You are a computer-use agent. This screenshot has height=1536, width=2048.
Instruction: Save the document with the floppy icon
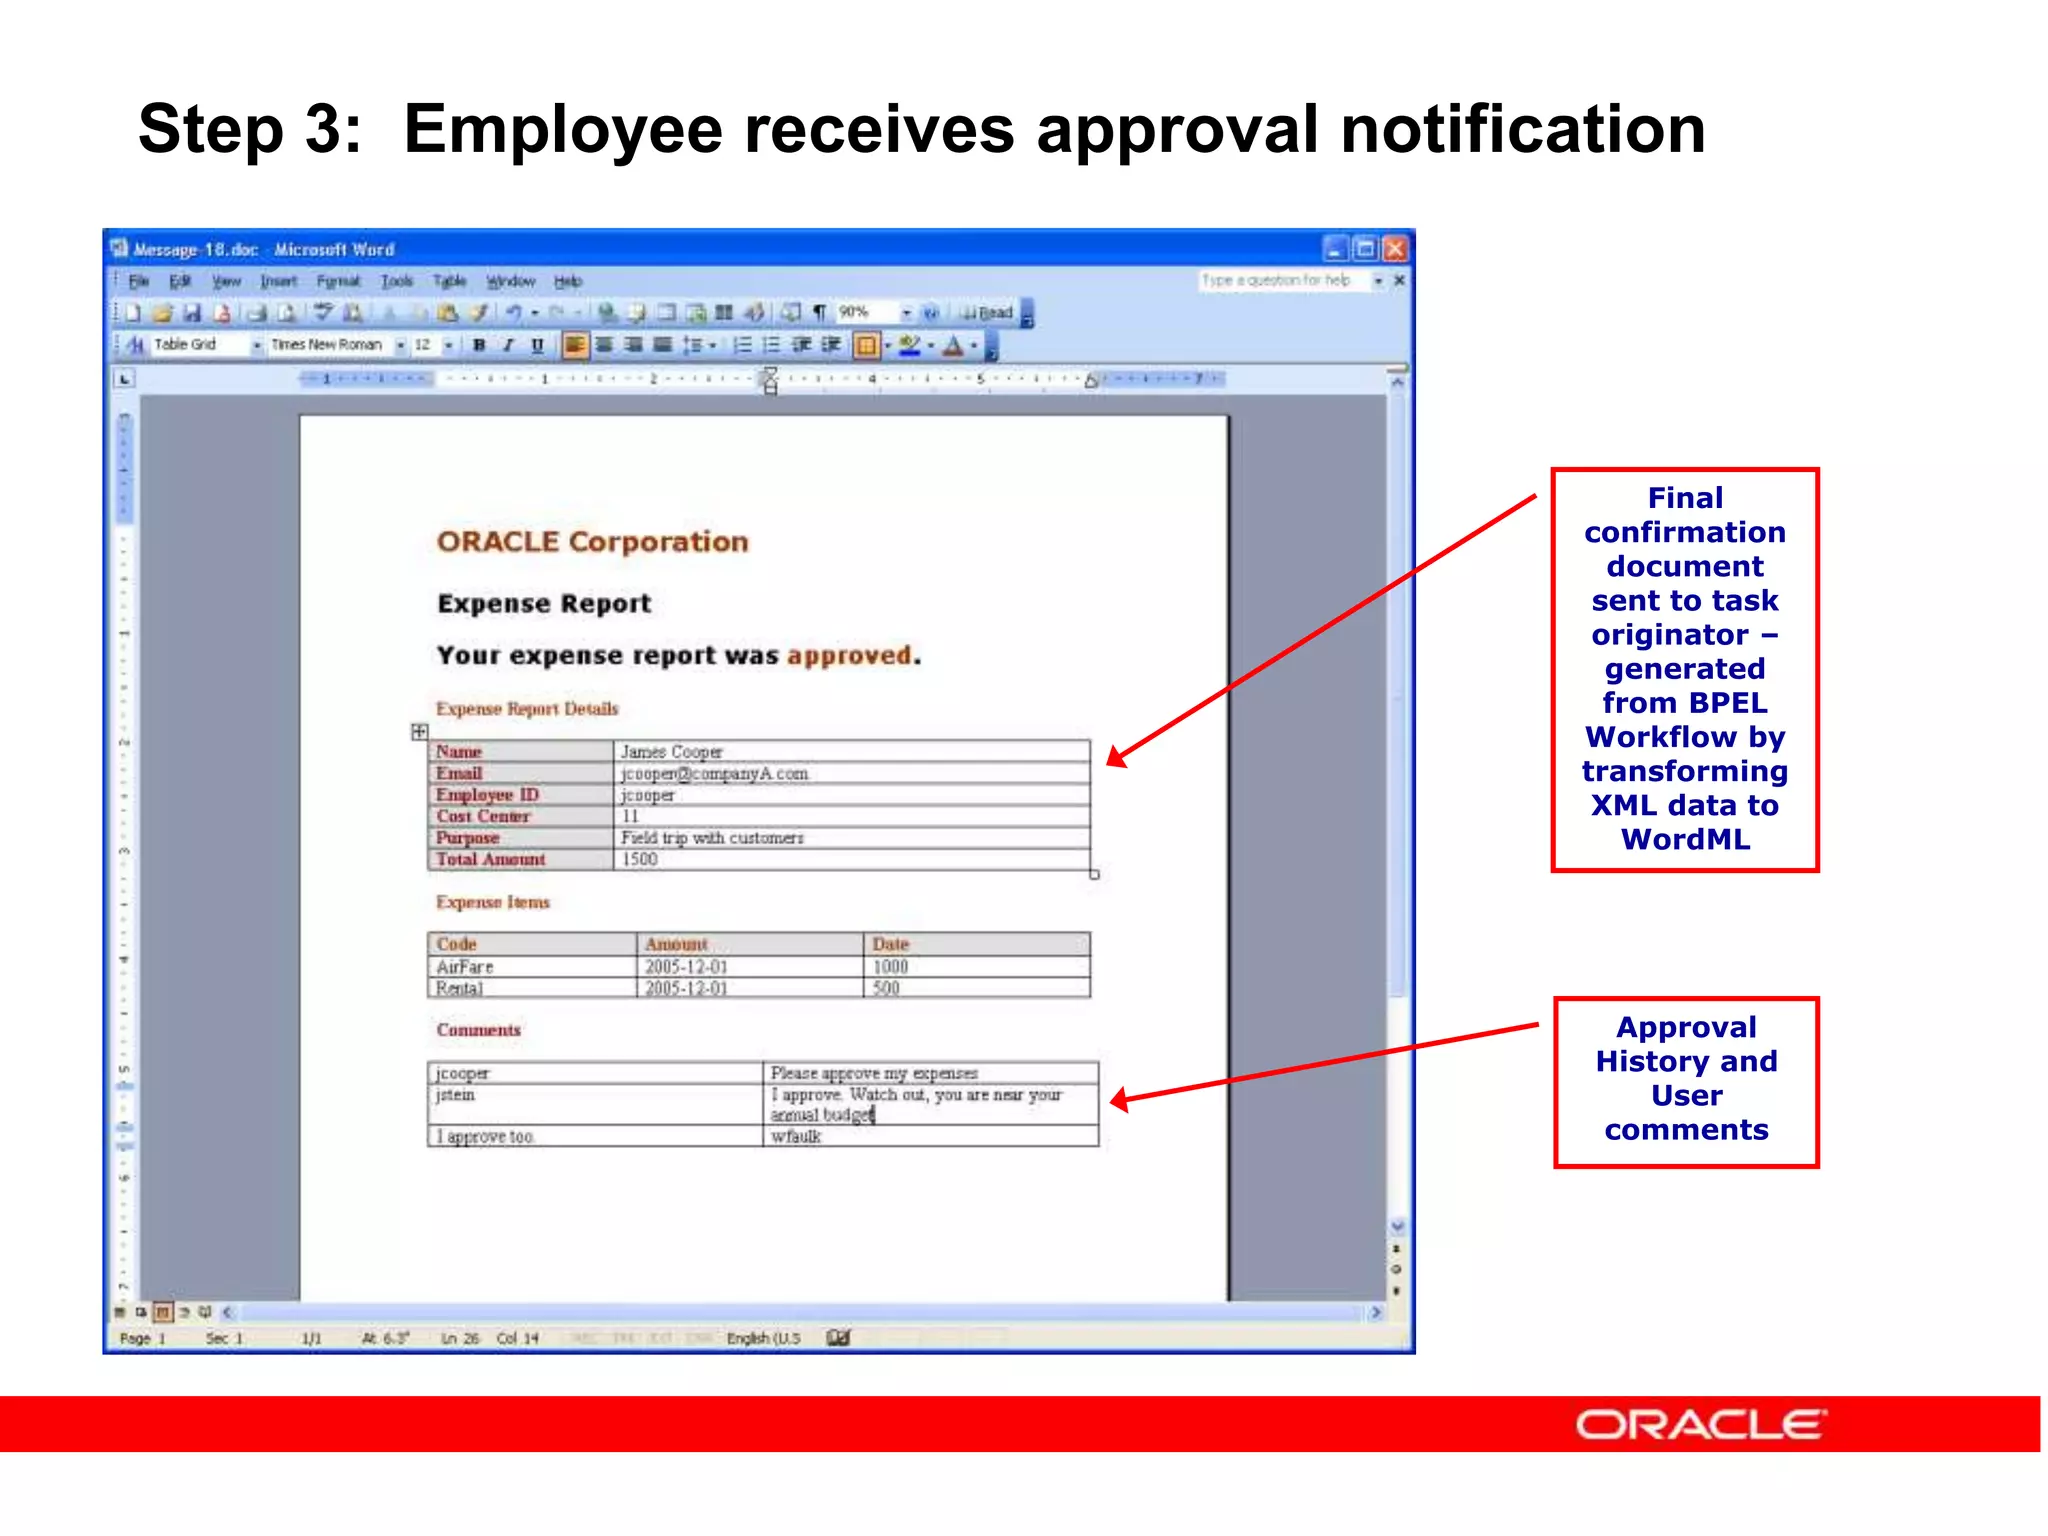click(x=191, y=313)
